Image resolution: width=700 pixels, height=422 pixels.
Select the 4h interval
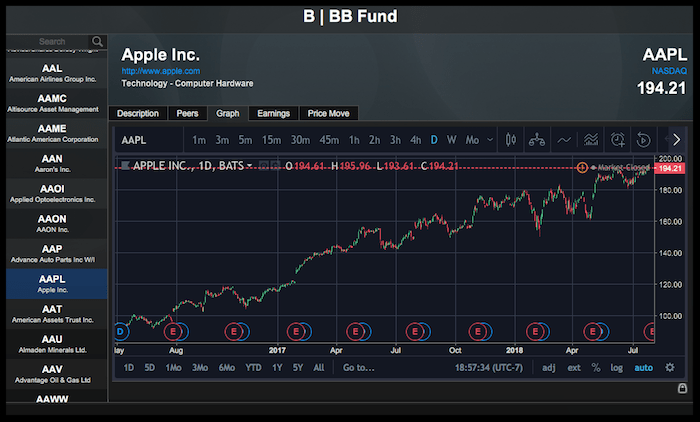(416, 140)
